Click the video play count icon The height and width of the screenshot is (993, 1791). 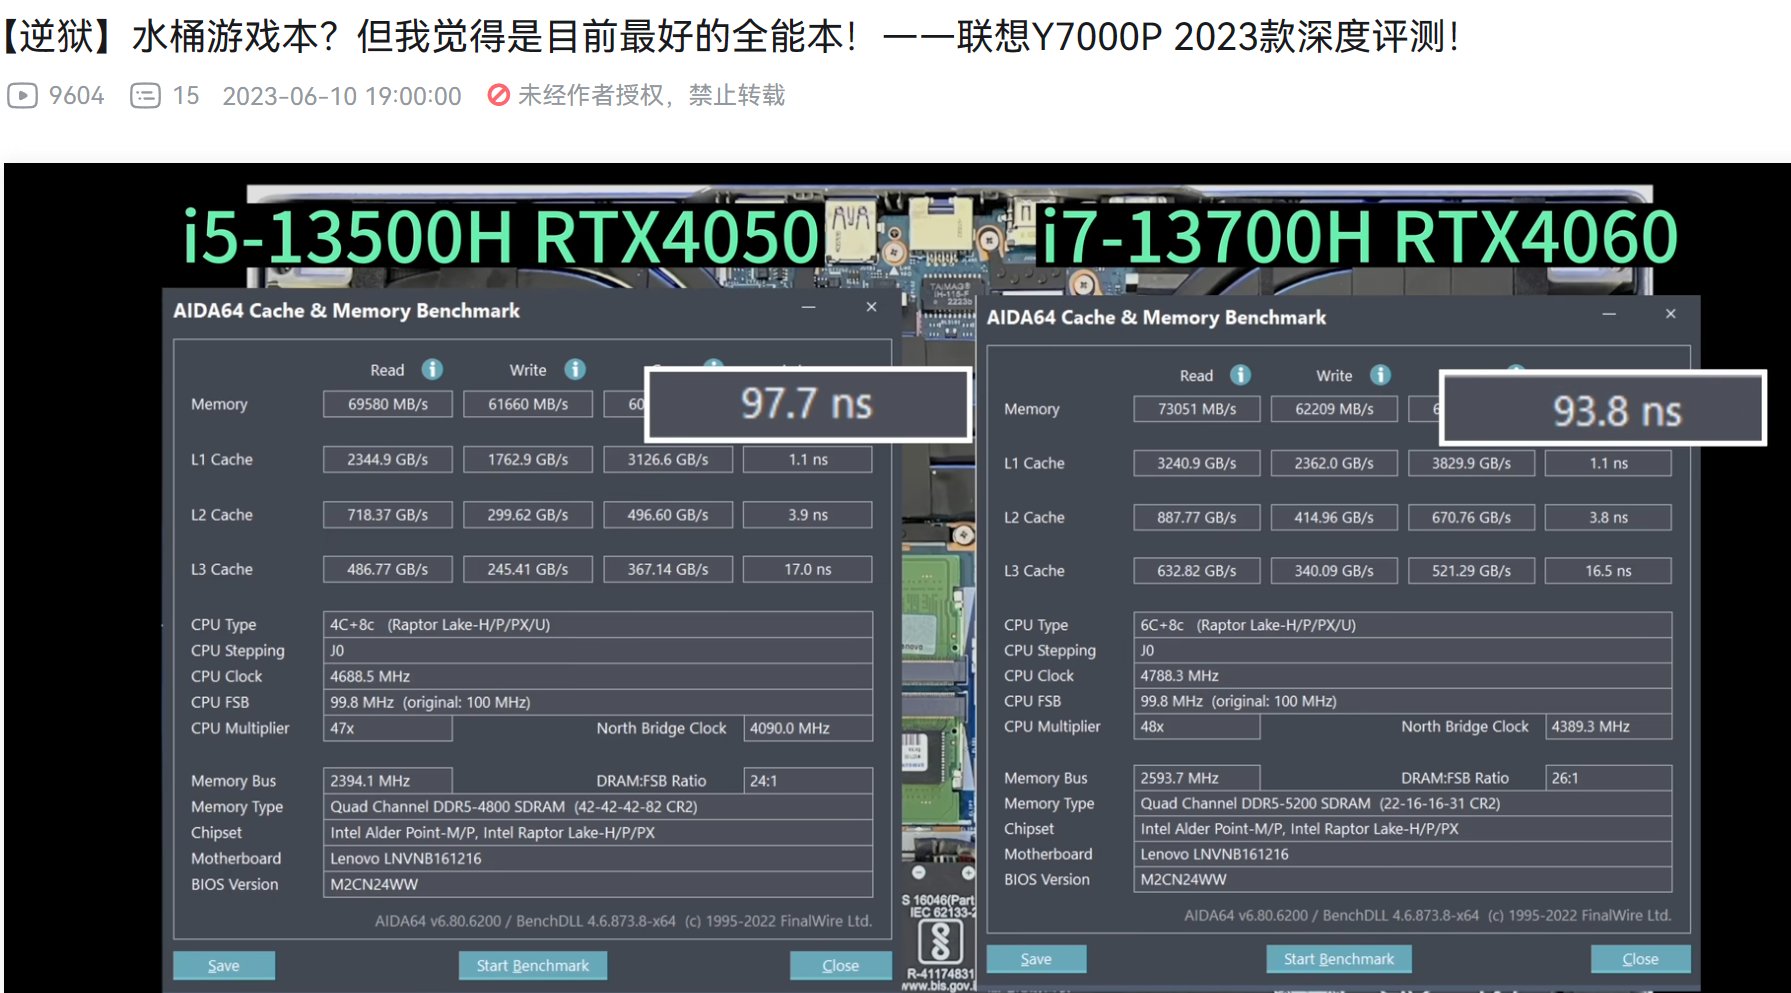pyautogui.click(x=22, y=95)
